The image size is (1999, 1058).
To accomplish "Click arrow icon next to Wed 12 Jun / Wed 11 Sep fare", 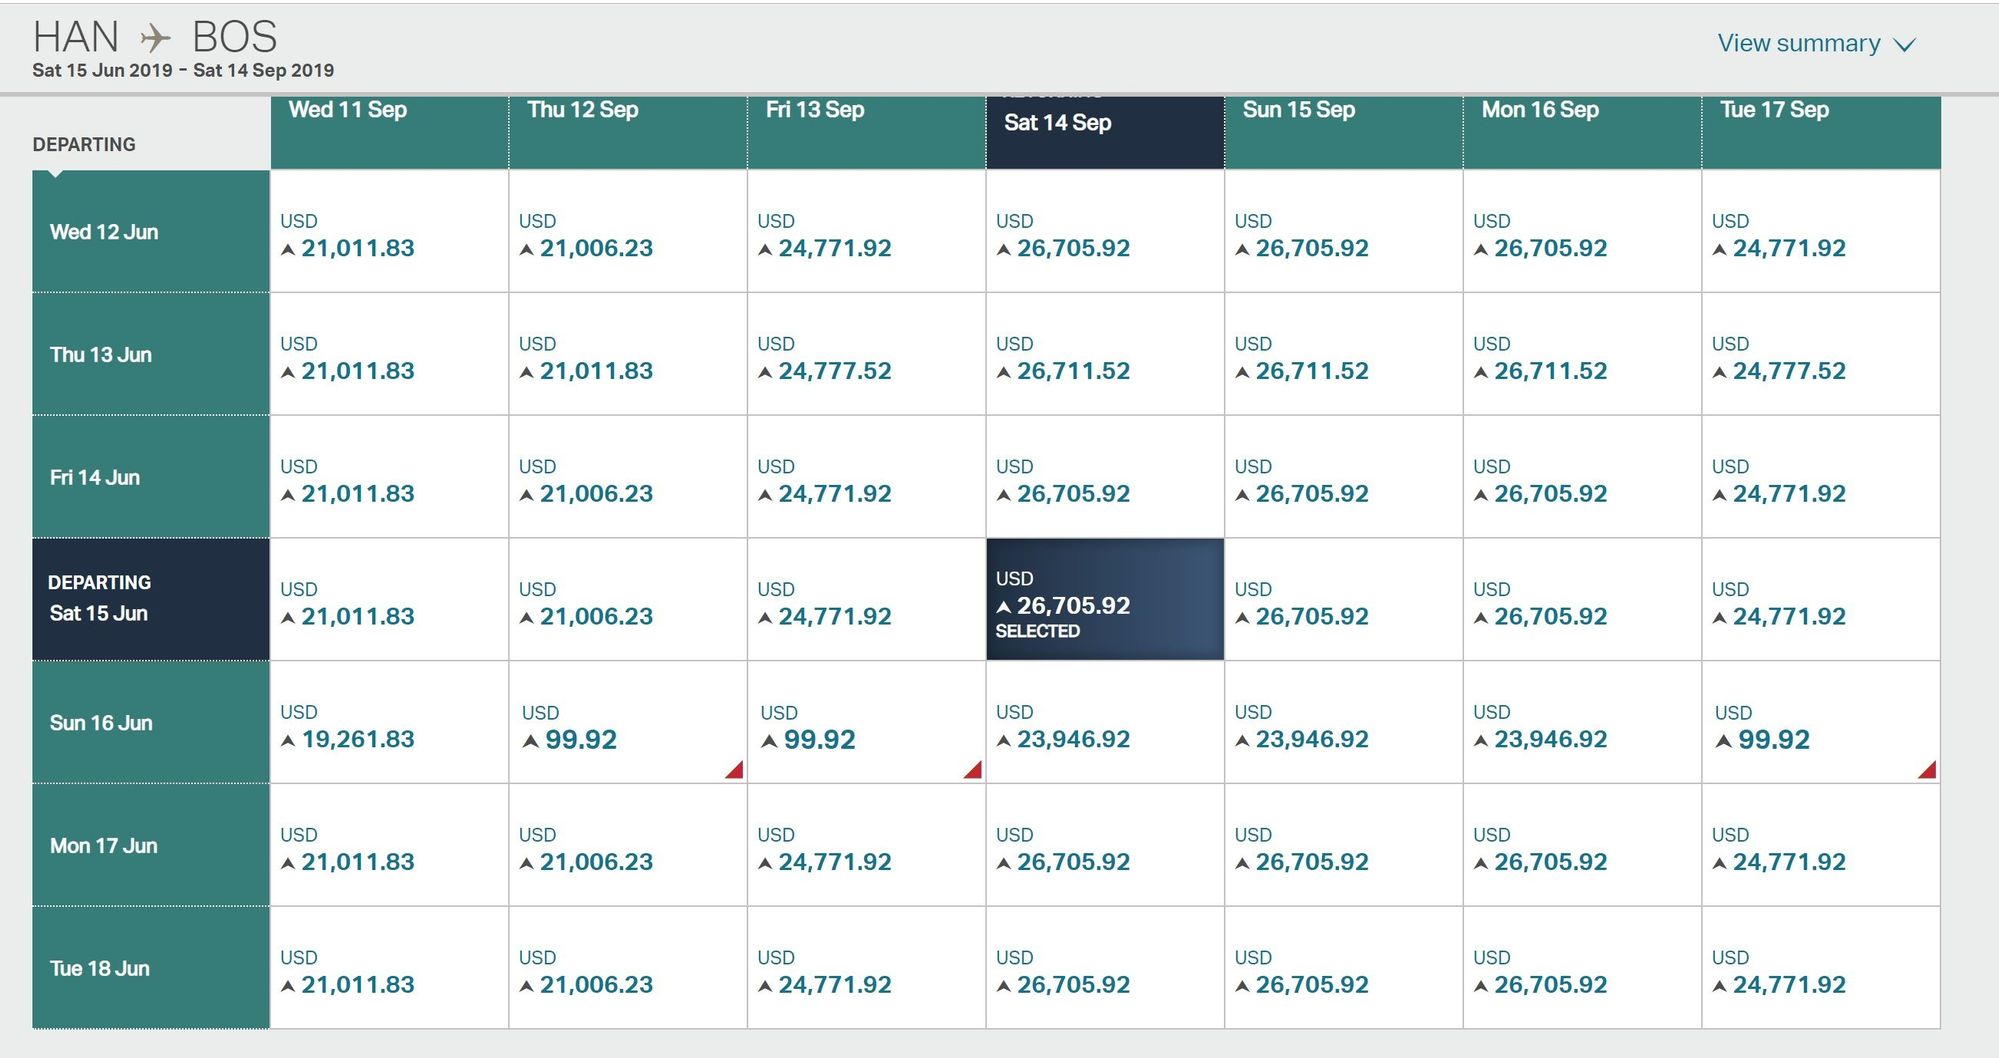I will [288, 250].
